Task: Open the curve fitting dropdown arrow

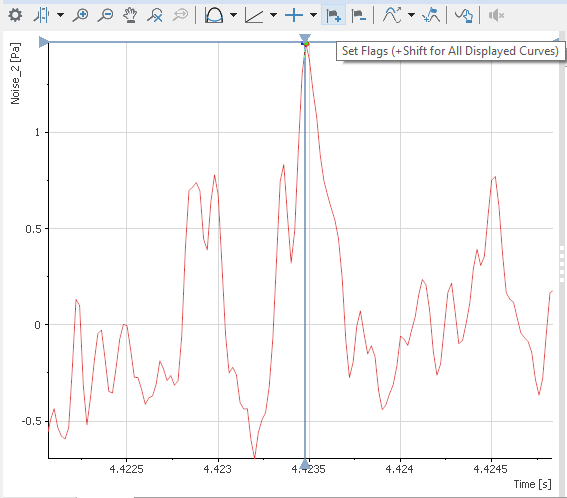Action: (x=412, y=15)
